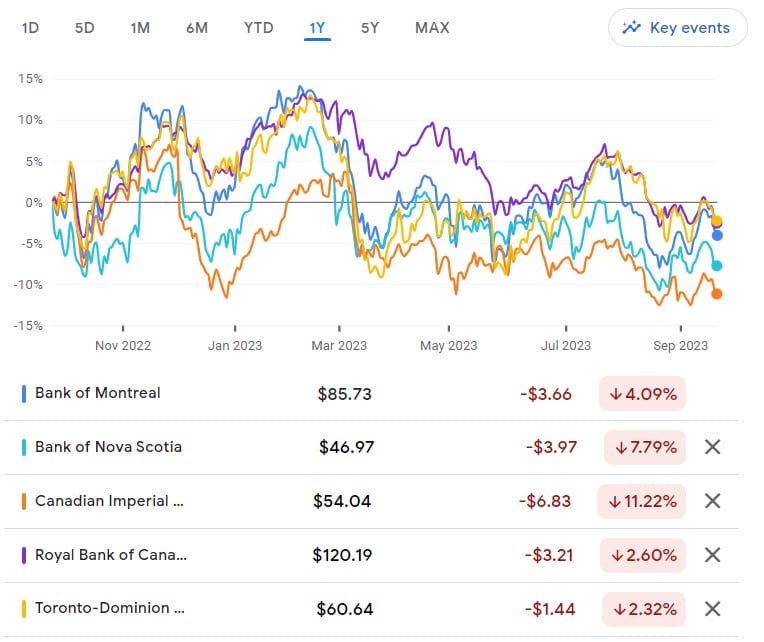This screenshot has width=764, height=642.
Task: Click the -$3.97 change amount
Action: [552, 447]
